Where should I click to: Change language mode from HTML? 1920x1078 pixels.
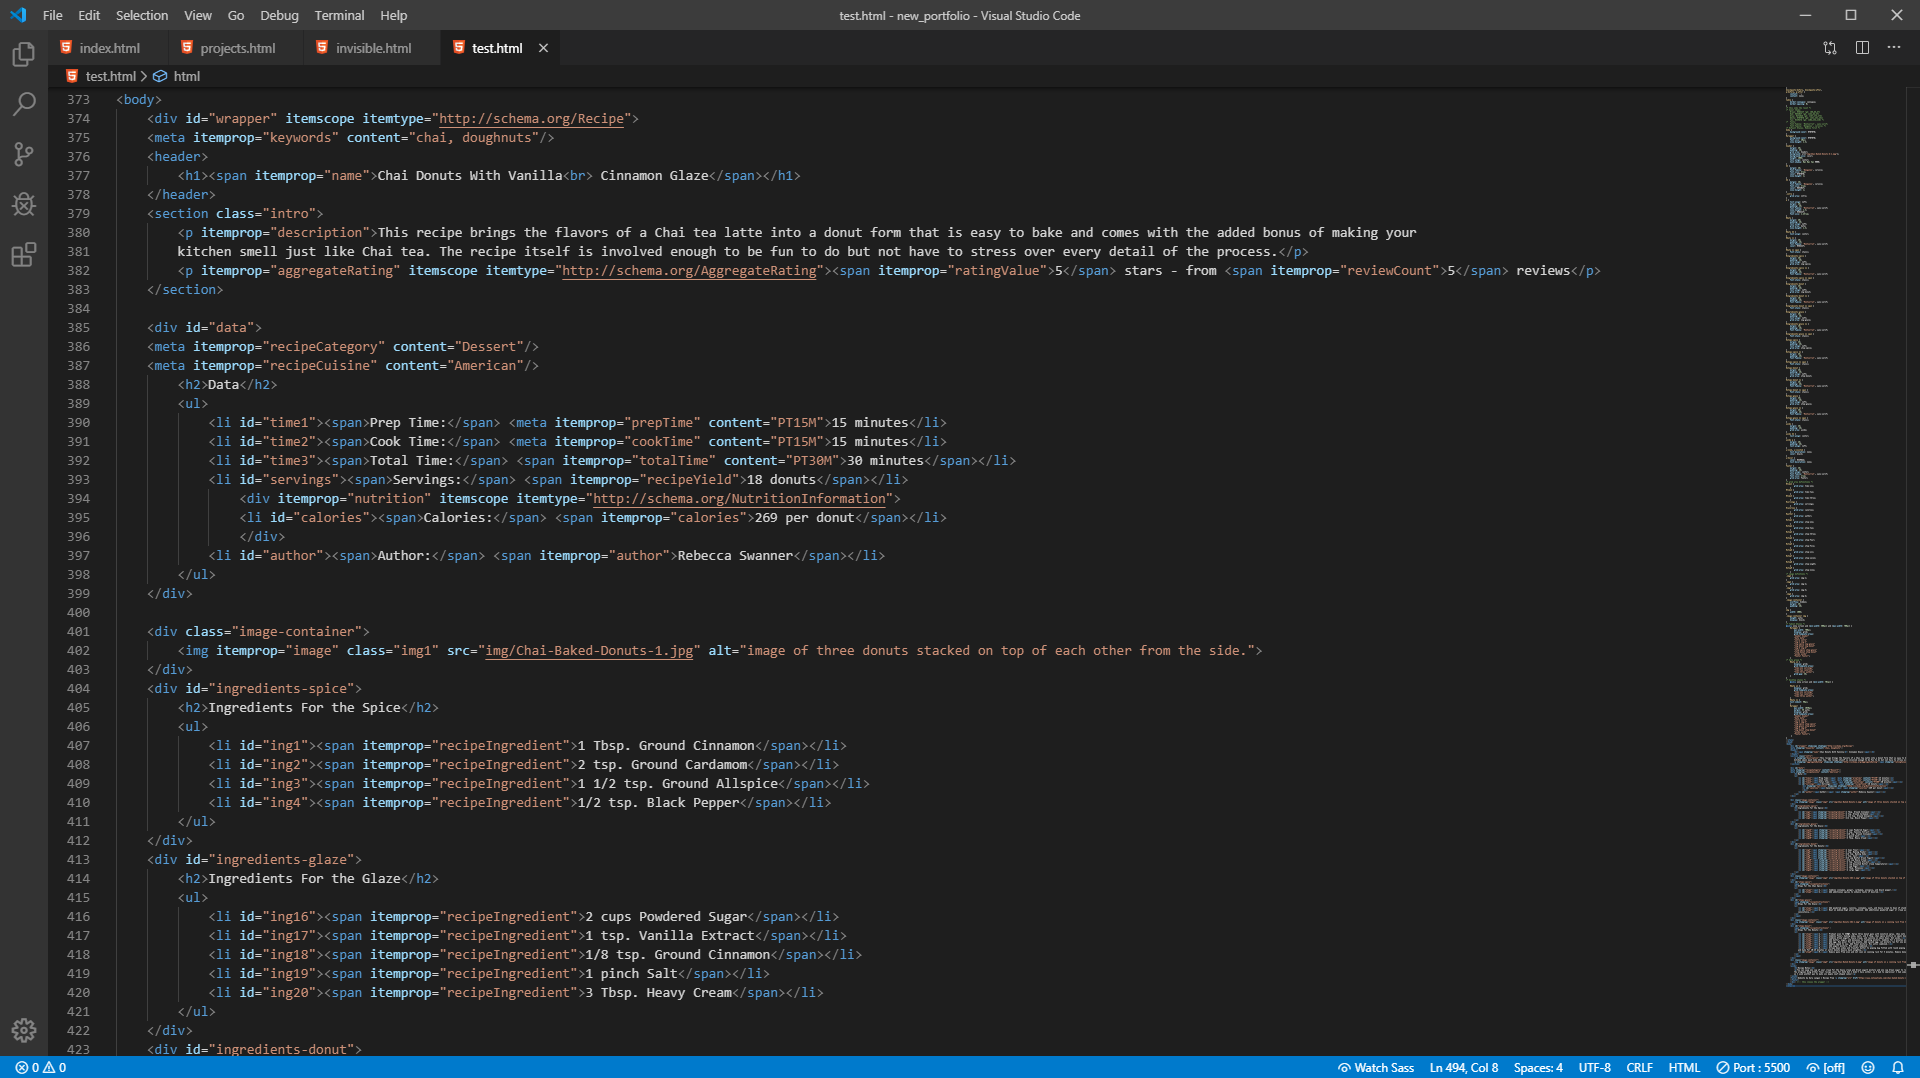(1684, 1067)
